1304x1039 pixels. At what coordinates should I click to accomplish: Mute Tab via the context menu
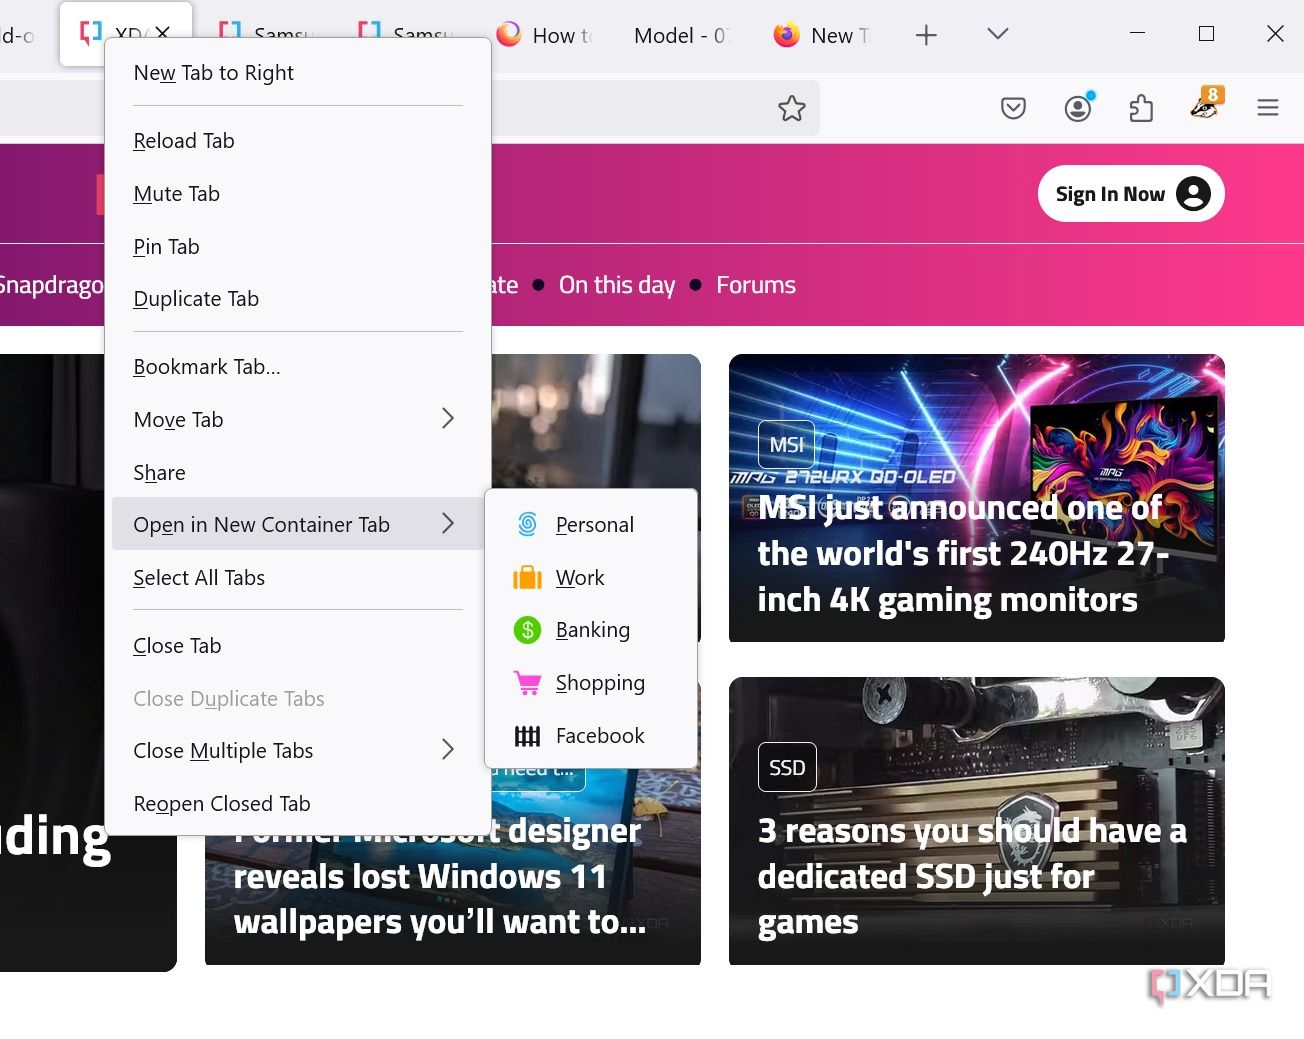177,194
